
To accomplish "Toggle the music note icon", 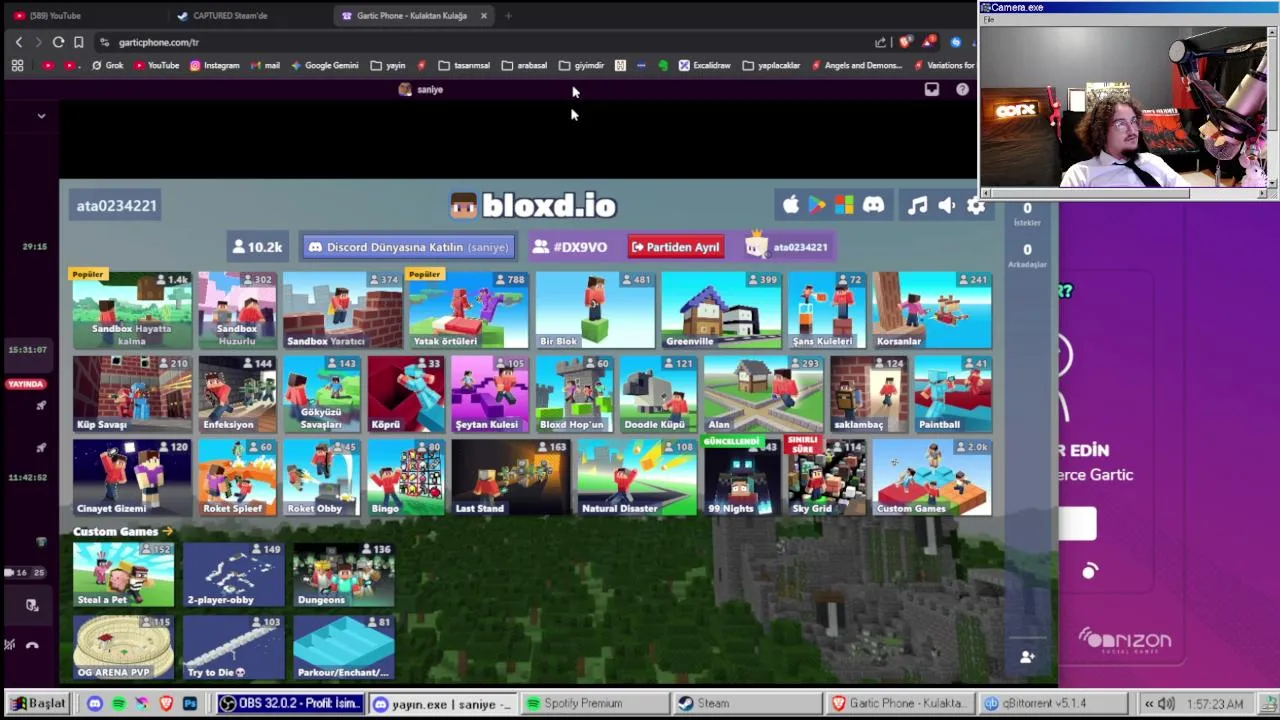I will click(917, 205).
